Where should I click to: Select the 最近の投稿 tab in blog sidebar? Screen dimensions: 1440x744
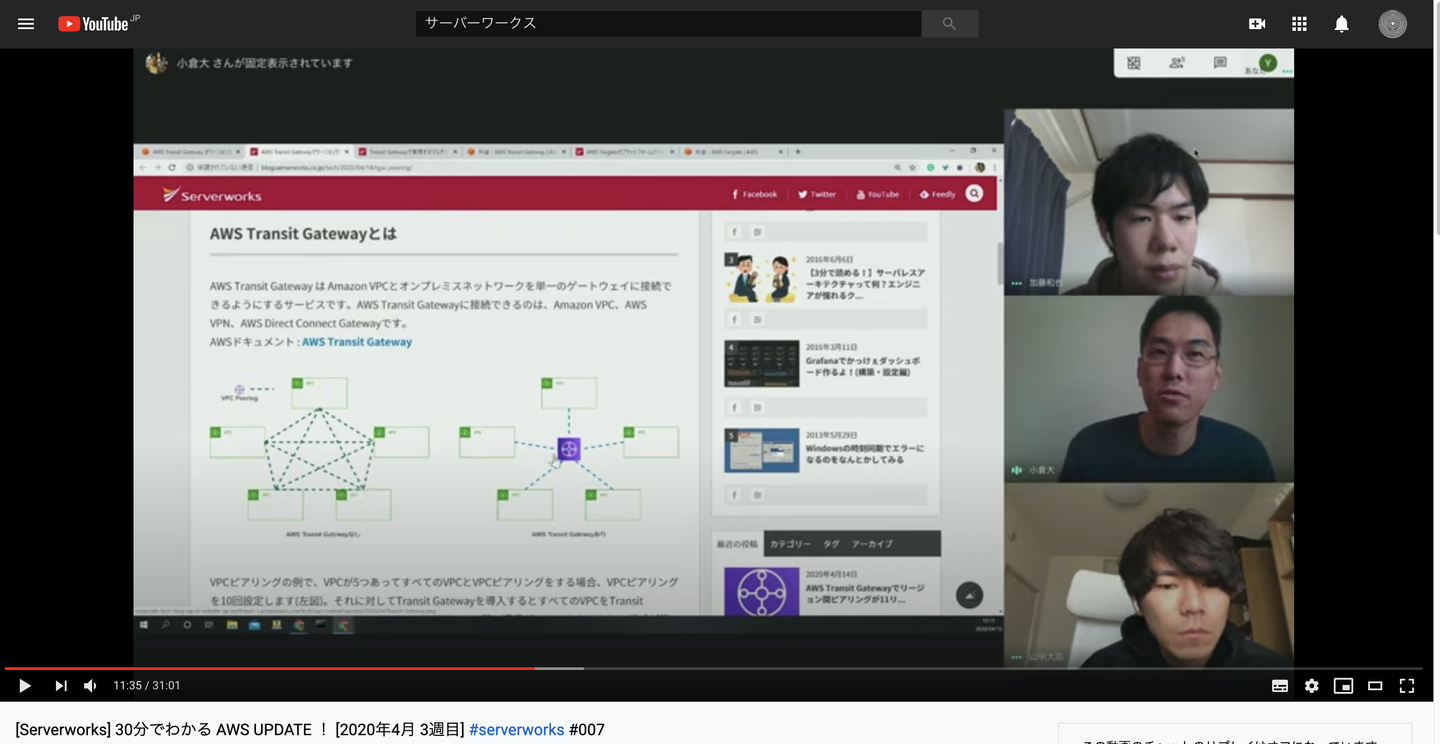pos(737,544)
